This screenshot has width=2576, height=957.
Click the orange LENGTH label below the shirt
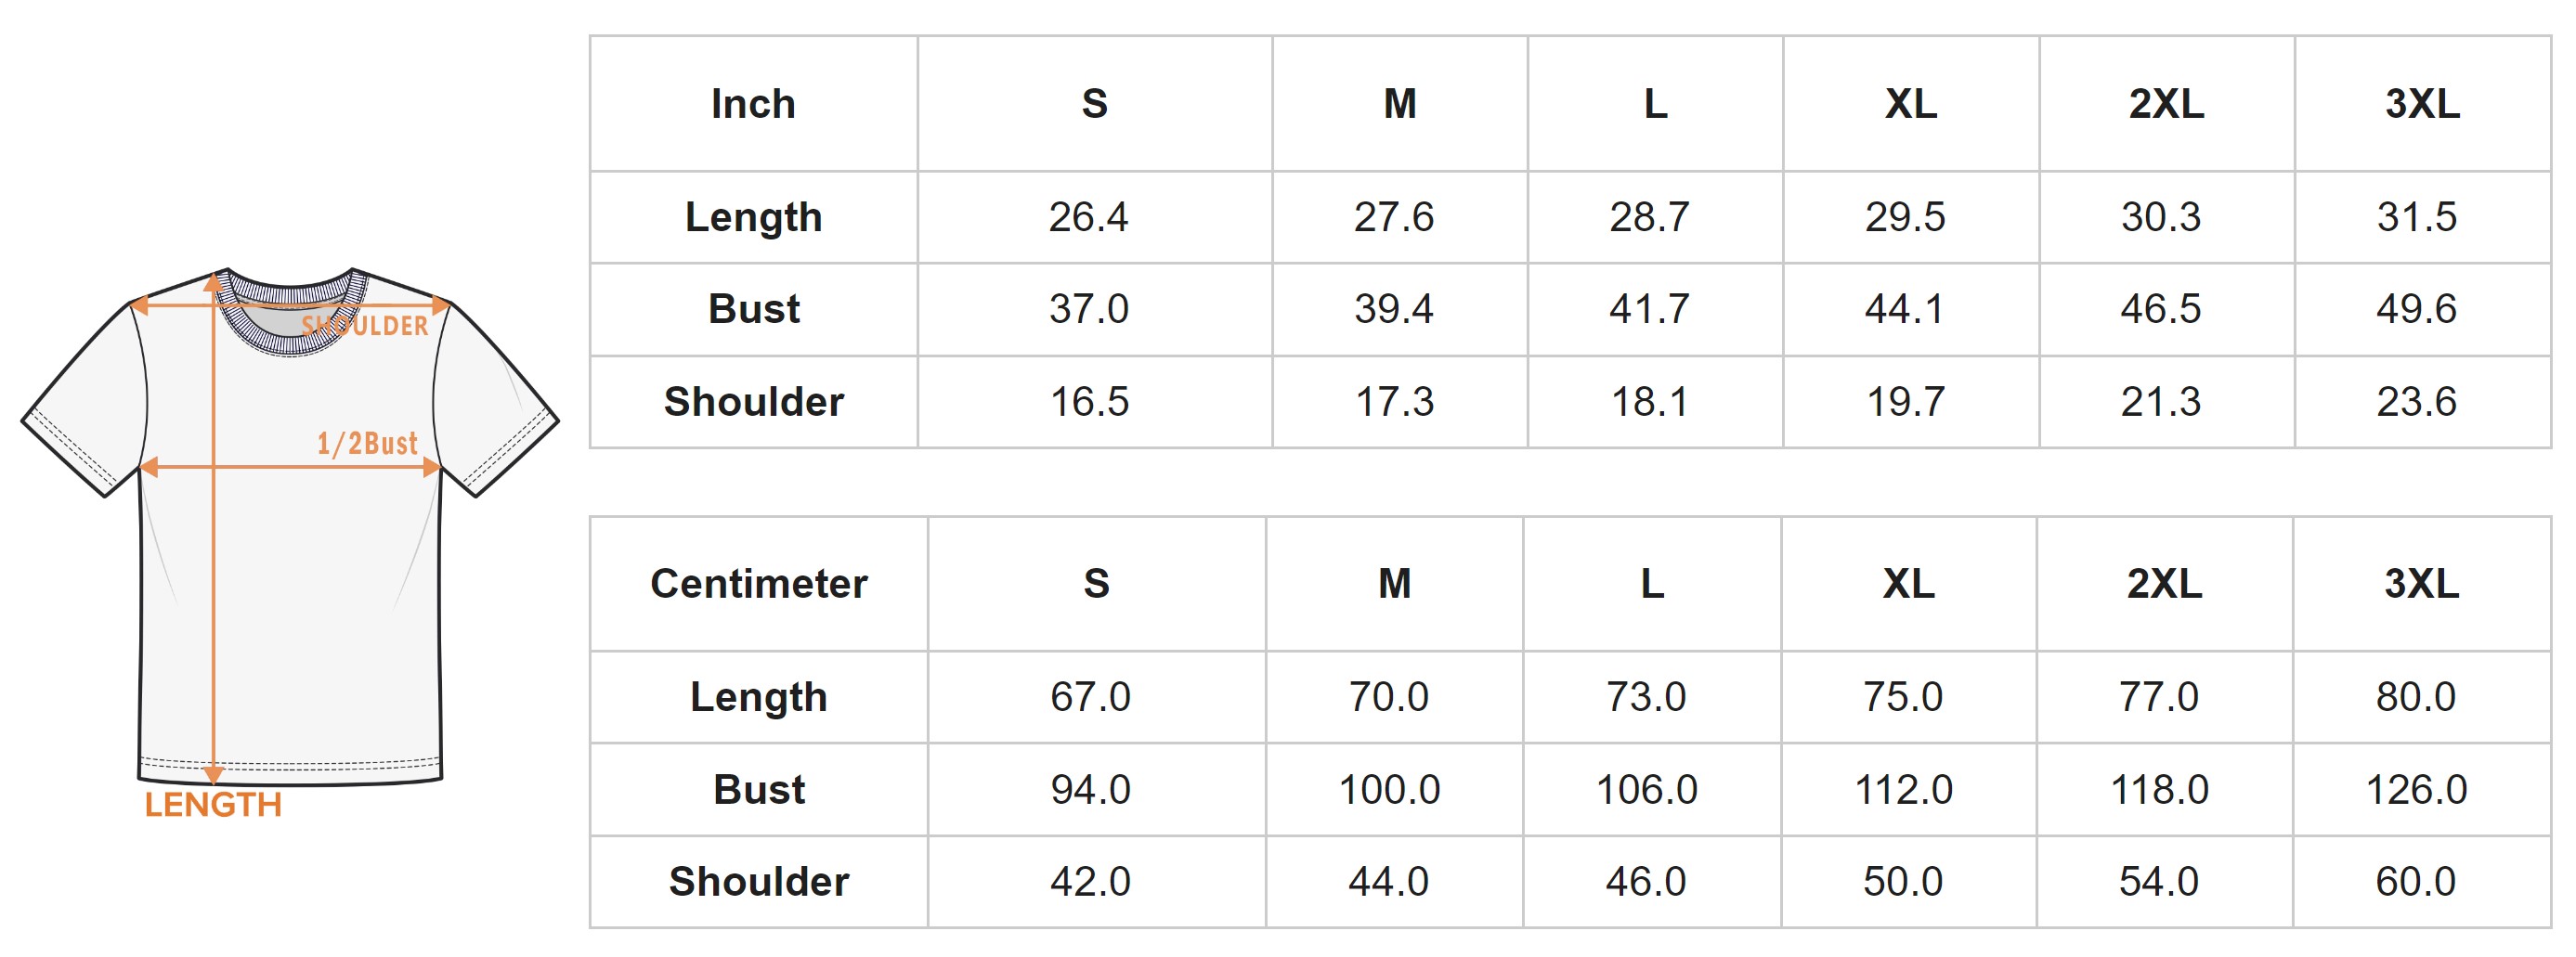tap(213, 804)
